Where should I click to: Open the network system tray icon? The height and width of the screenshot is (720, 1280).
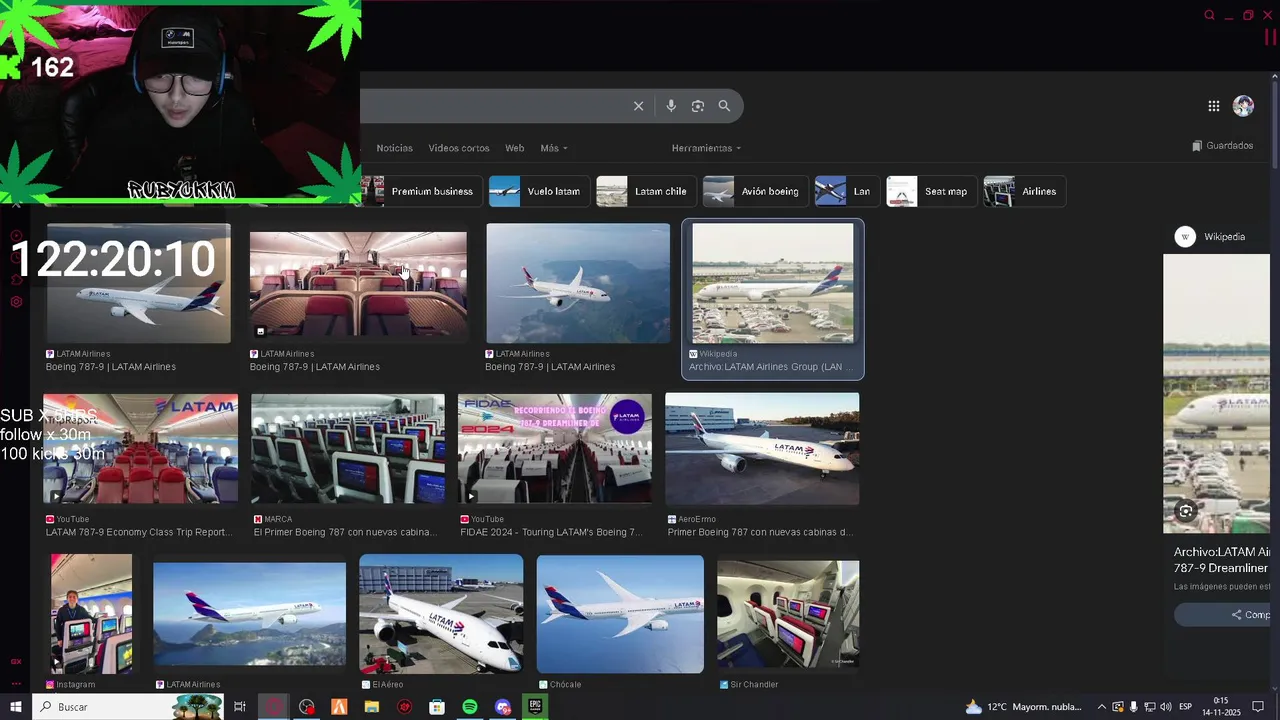tap(1150, 707)
